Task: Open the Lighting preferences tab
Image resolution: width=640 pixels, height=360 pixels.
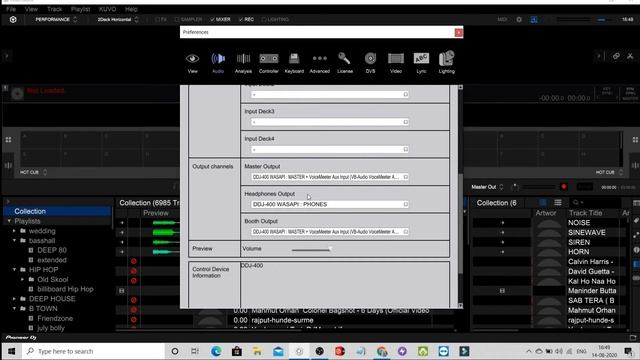Action: (447, 62)
